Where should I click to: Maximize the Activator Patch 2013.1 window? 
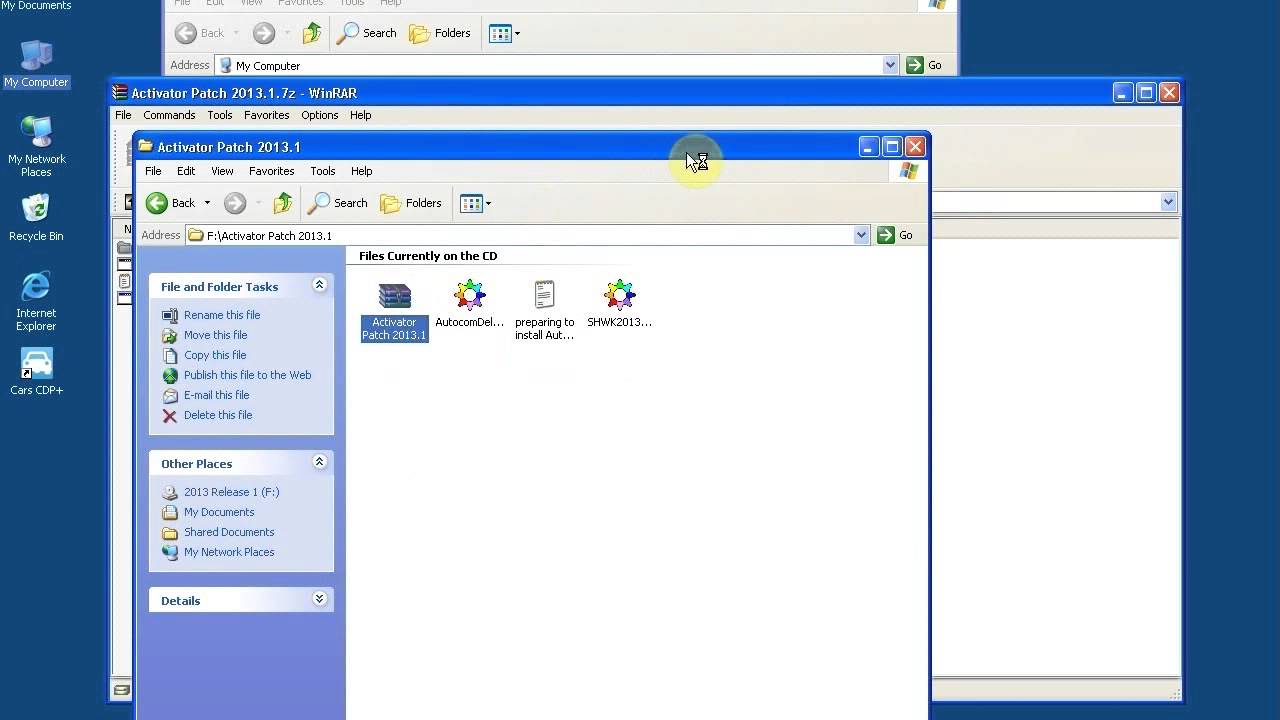(892, 147)
